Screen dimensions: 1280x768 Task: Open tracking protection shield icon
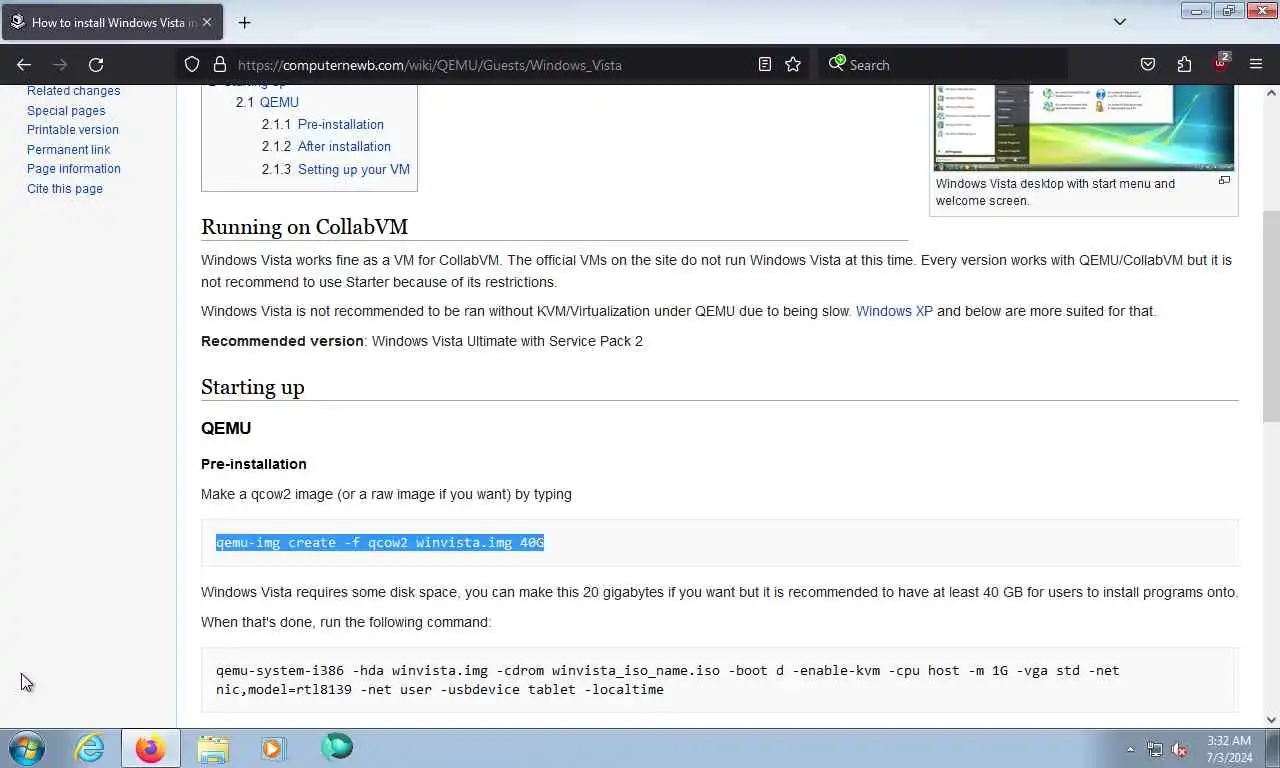(x=192, y=65)
